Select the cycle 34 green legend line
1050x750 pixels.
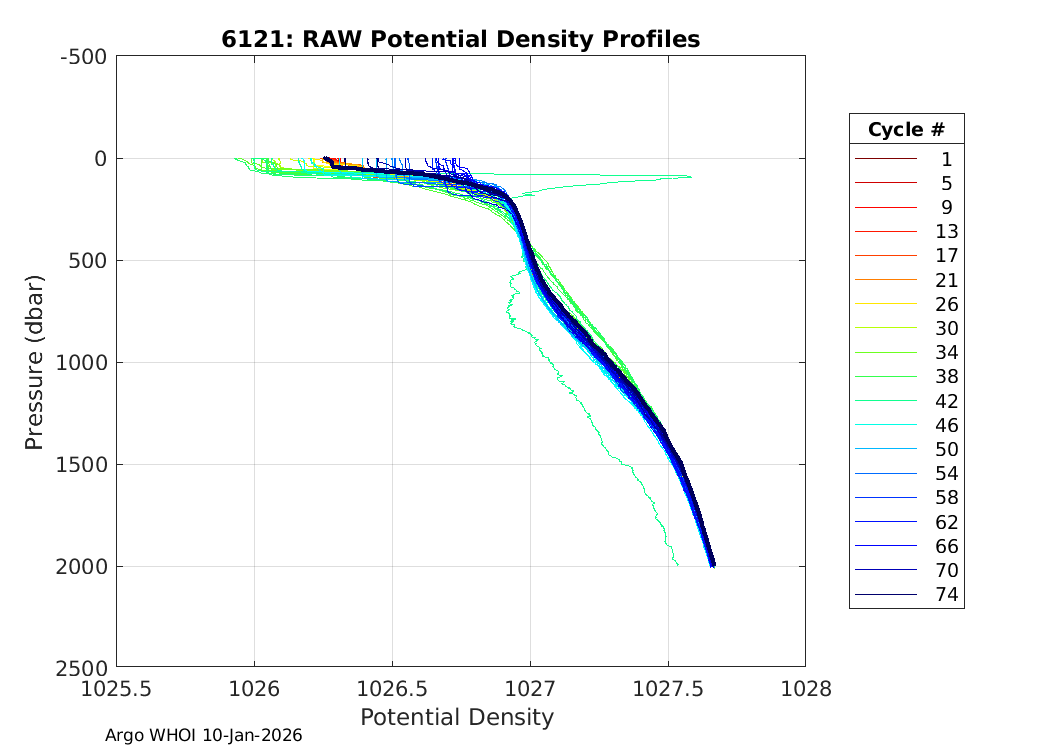886,353
